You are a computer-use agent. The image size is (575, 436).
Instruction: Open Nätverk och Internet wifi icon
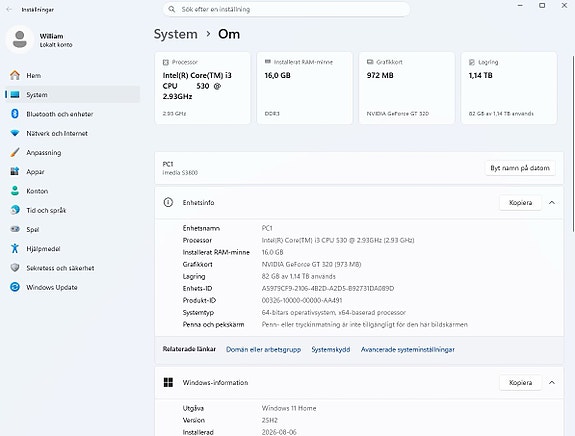click(x=15, y=133)
